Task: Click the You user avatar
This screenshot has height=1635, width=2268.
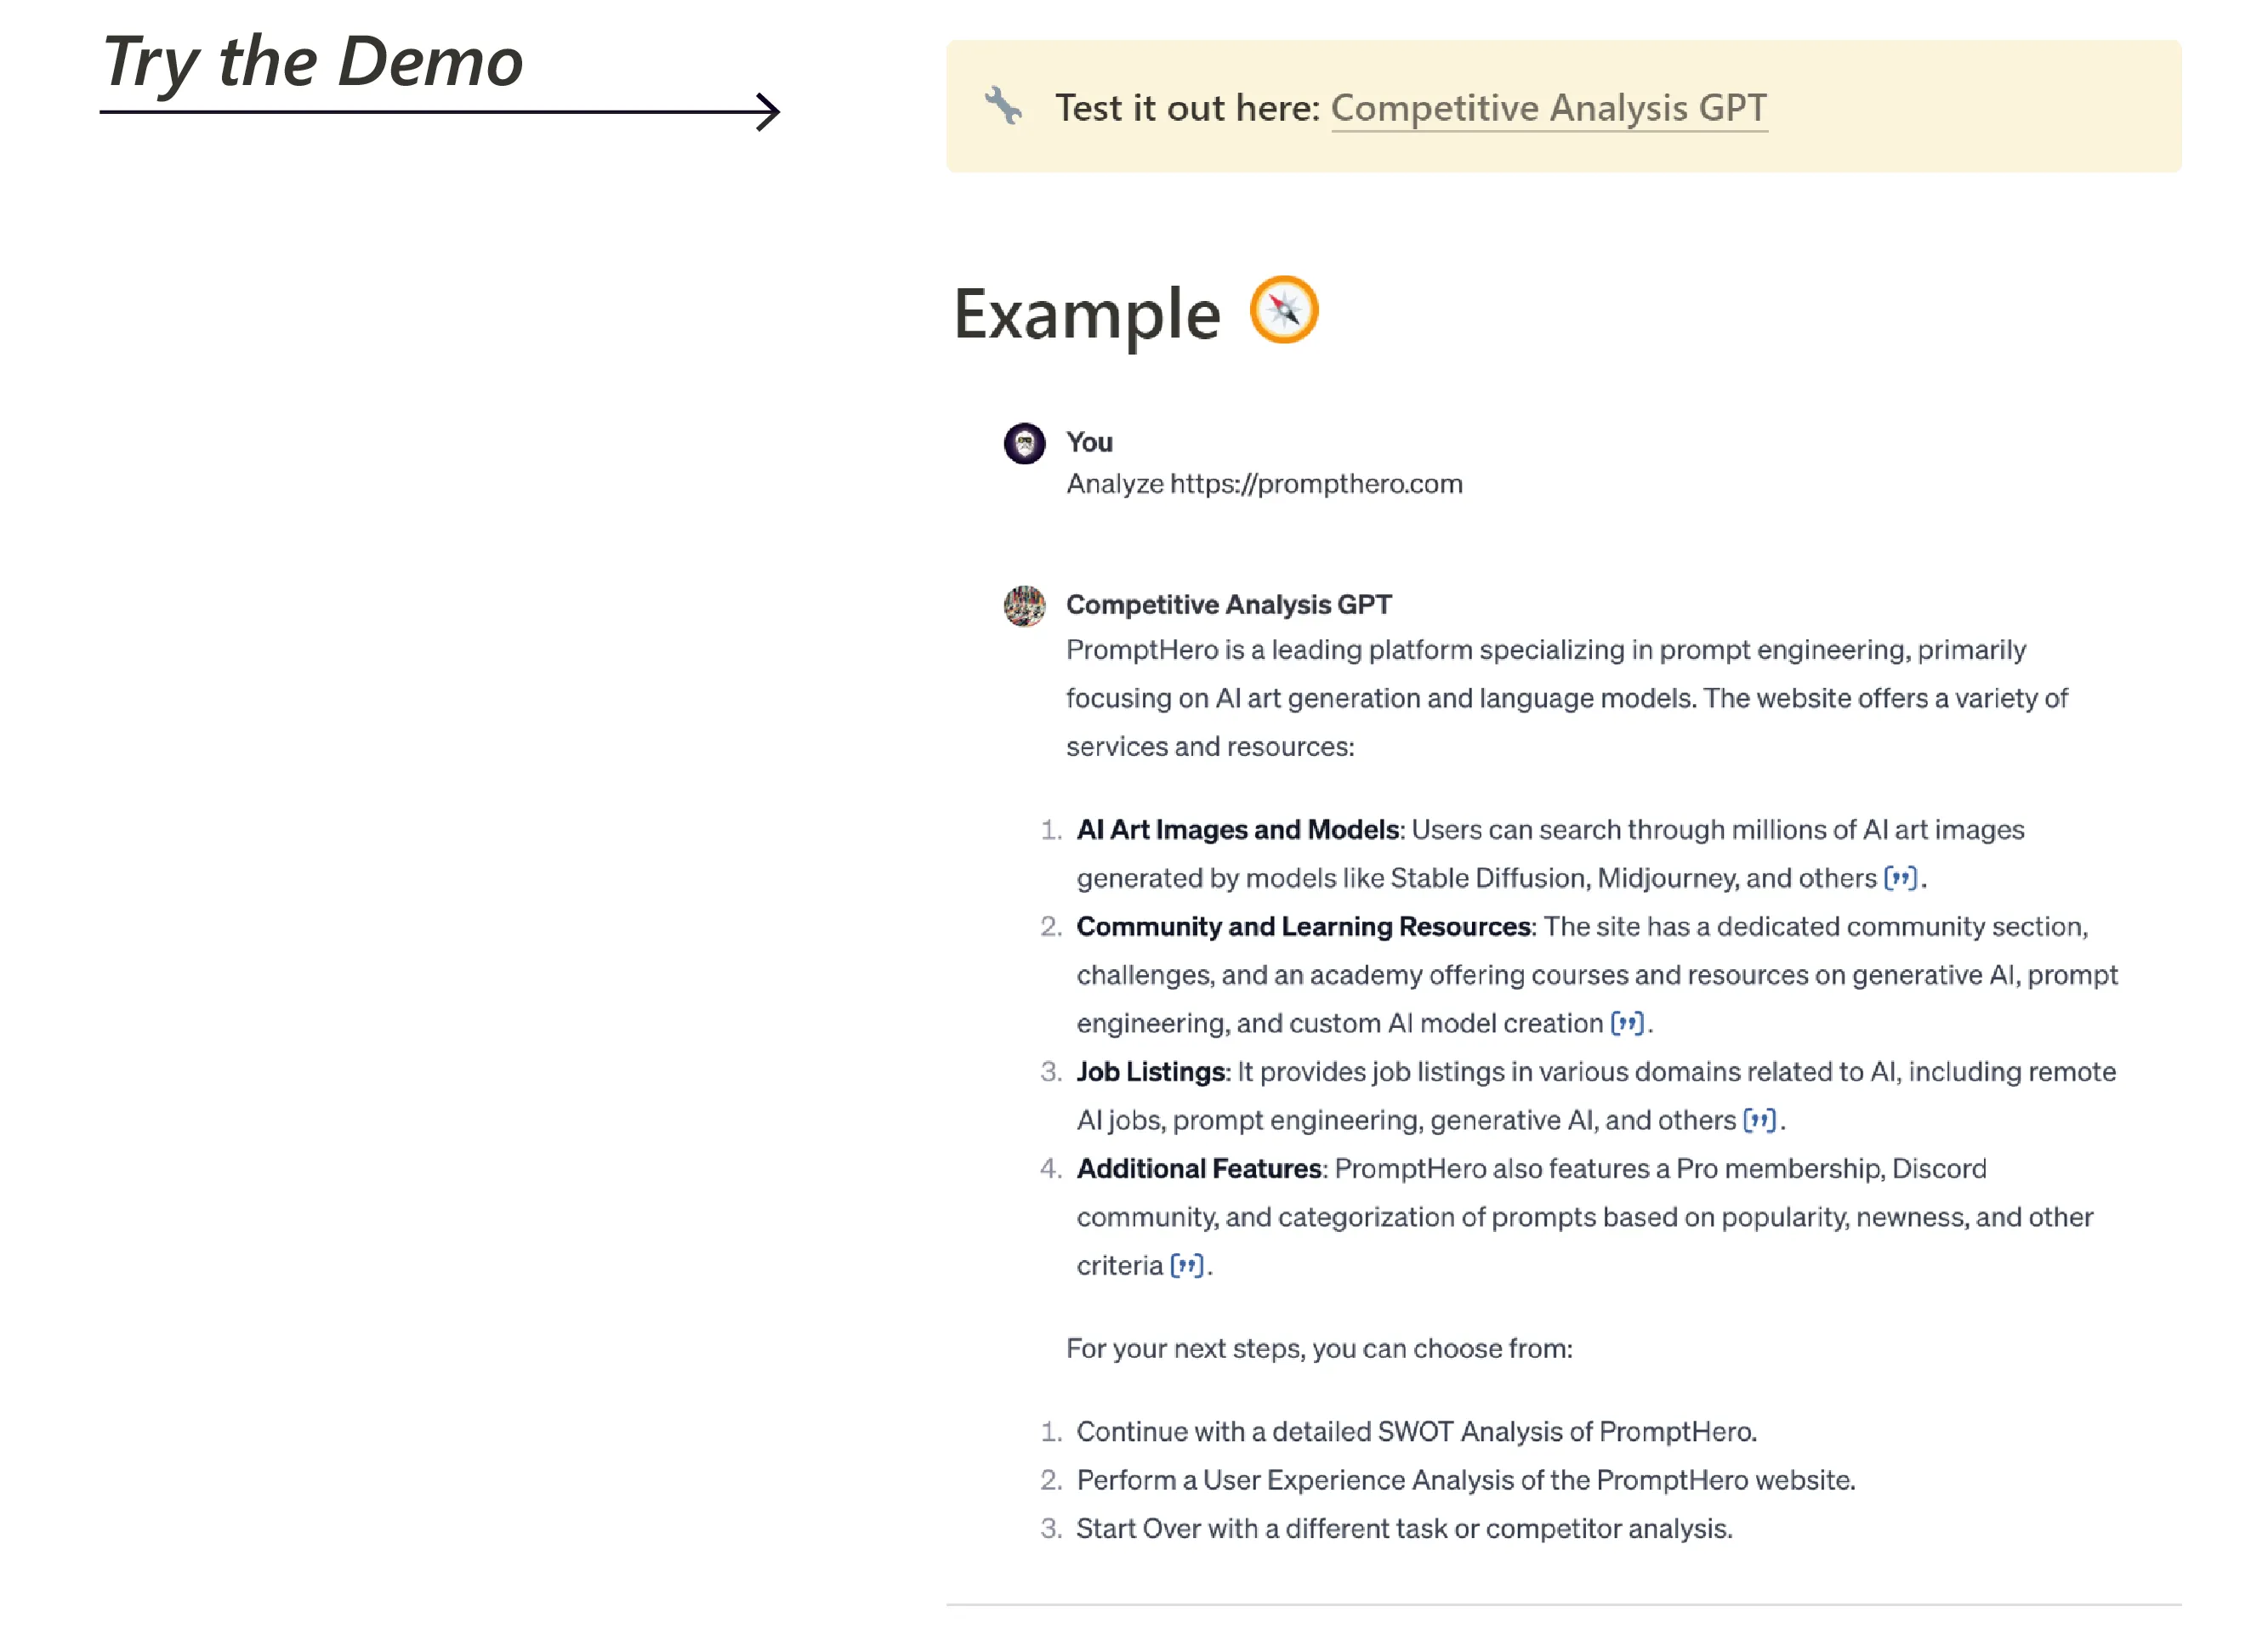Action: click(x=1024, y=443)
